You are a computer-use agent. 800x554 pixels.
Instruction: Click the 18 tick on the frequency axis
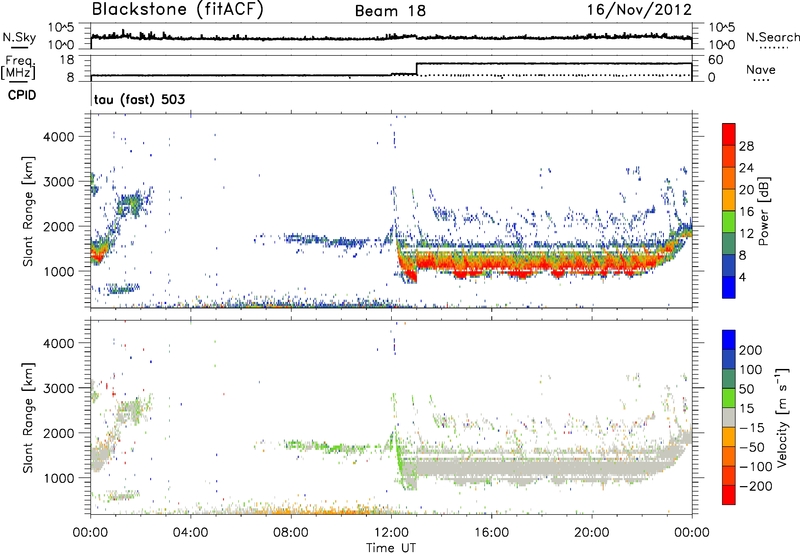coord(66,60)
